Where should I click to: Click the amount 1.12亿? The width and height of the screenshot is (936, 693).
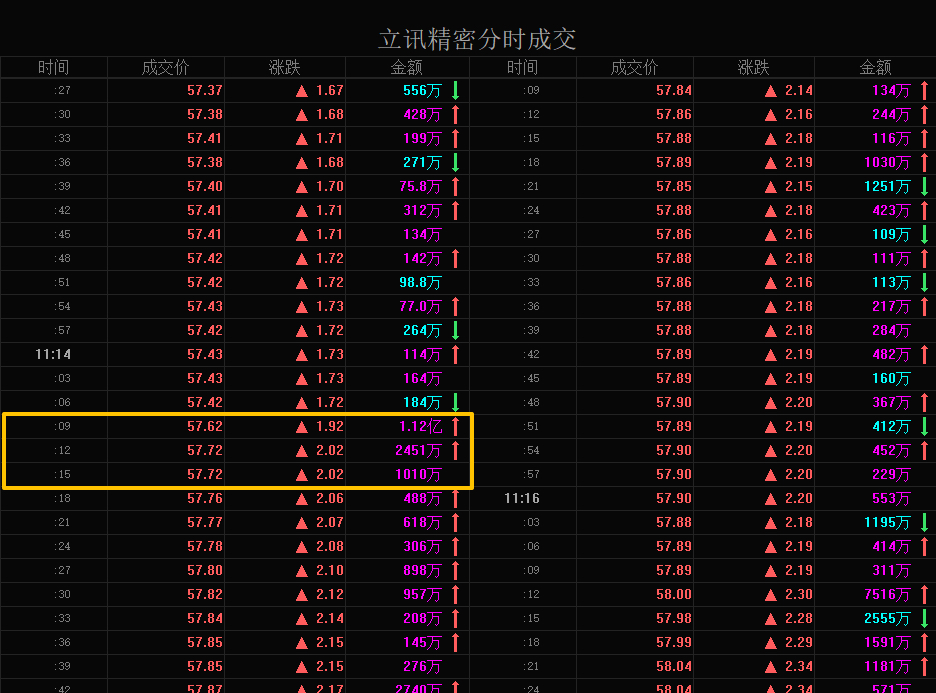tap(421, 426)
